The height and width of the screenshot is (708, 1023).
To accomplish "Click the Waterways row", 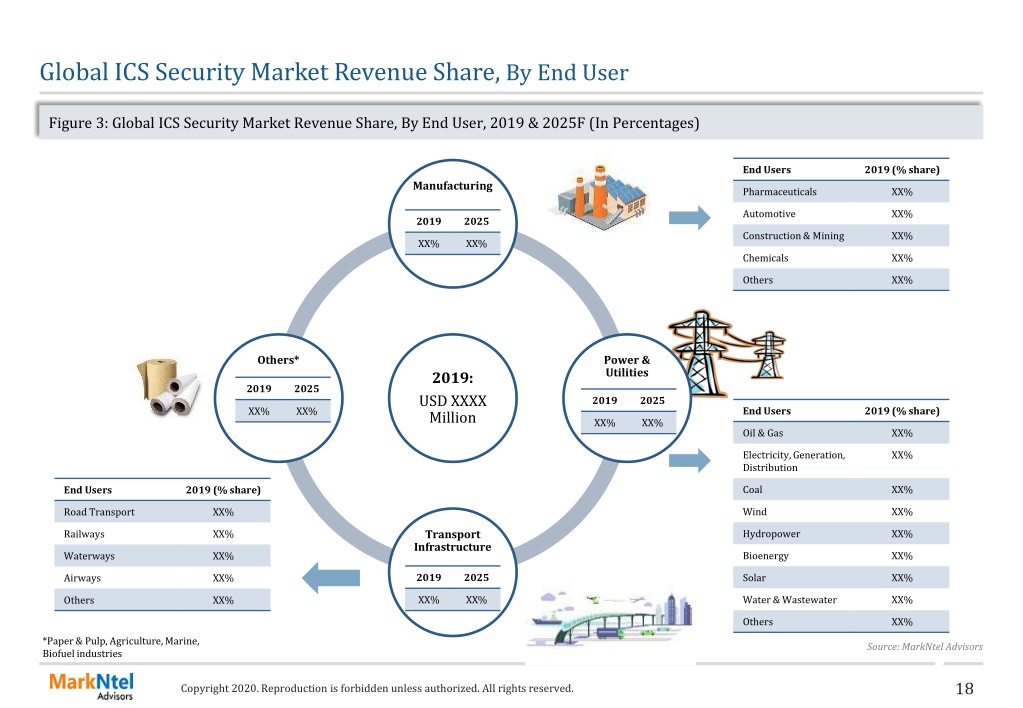I will coord(162,556).
